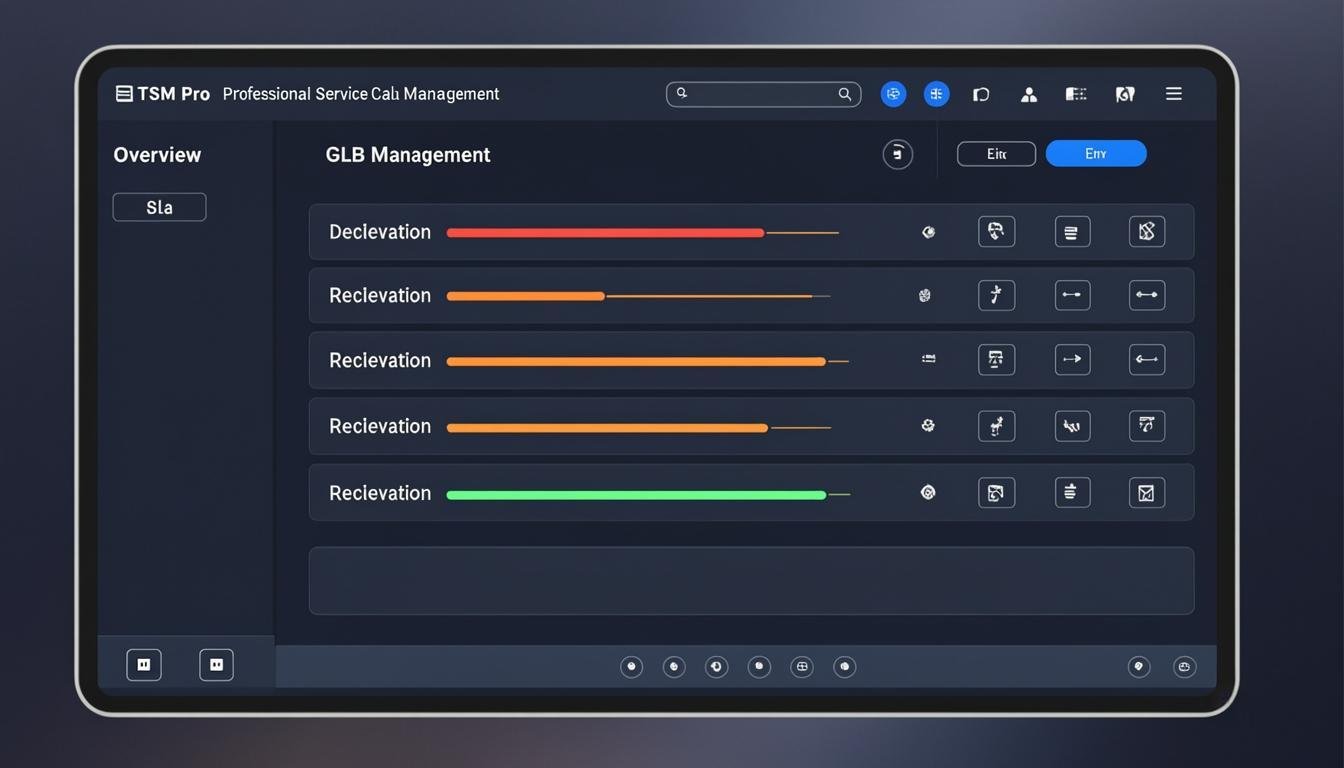Click the Sla button in sidebar
This screenshot has height=768, width=1344.
159,207
